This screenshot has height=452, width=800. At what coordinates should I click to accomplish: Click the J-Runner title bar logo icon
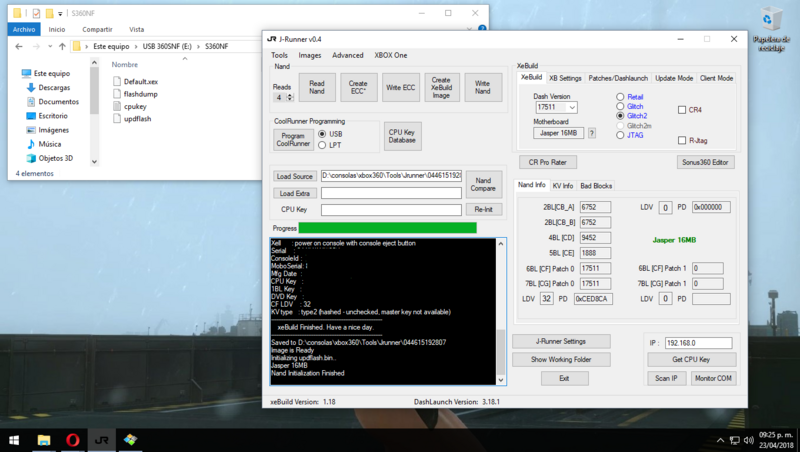pyautogui.click(x=271, y=39)
